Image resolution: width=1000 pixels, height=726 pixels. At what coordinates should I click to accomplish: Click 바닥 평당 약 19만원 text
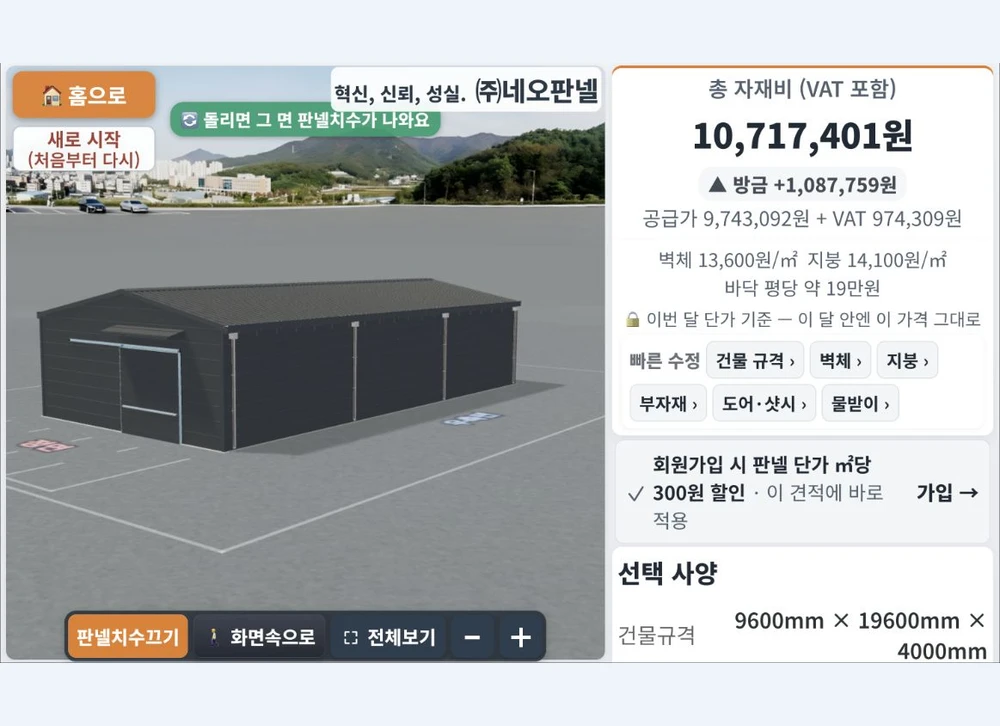802,288
